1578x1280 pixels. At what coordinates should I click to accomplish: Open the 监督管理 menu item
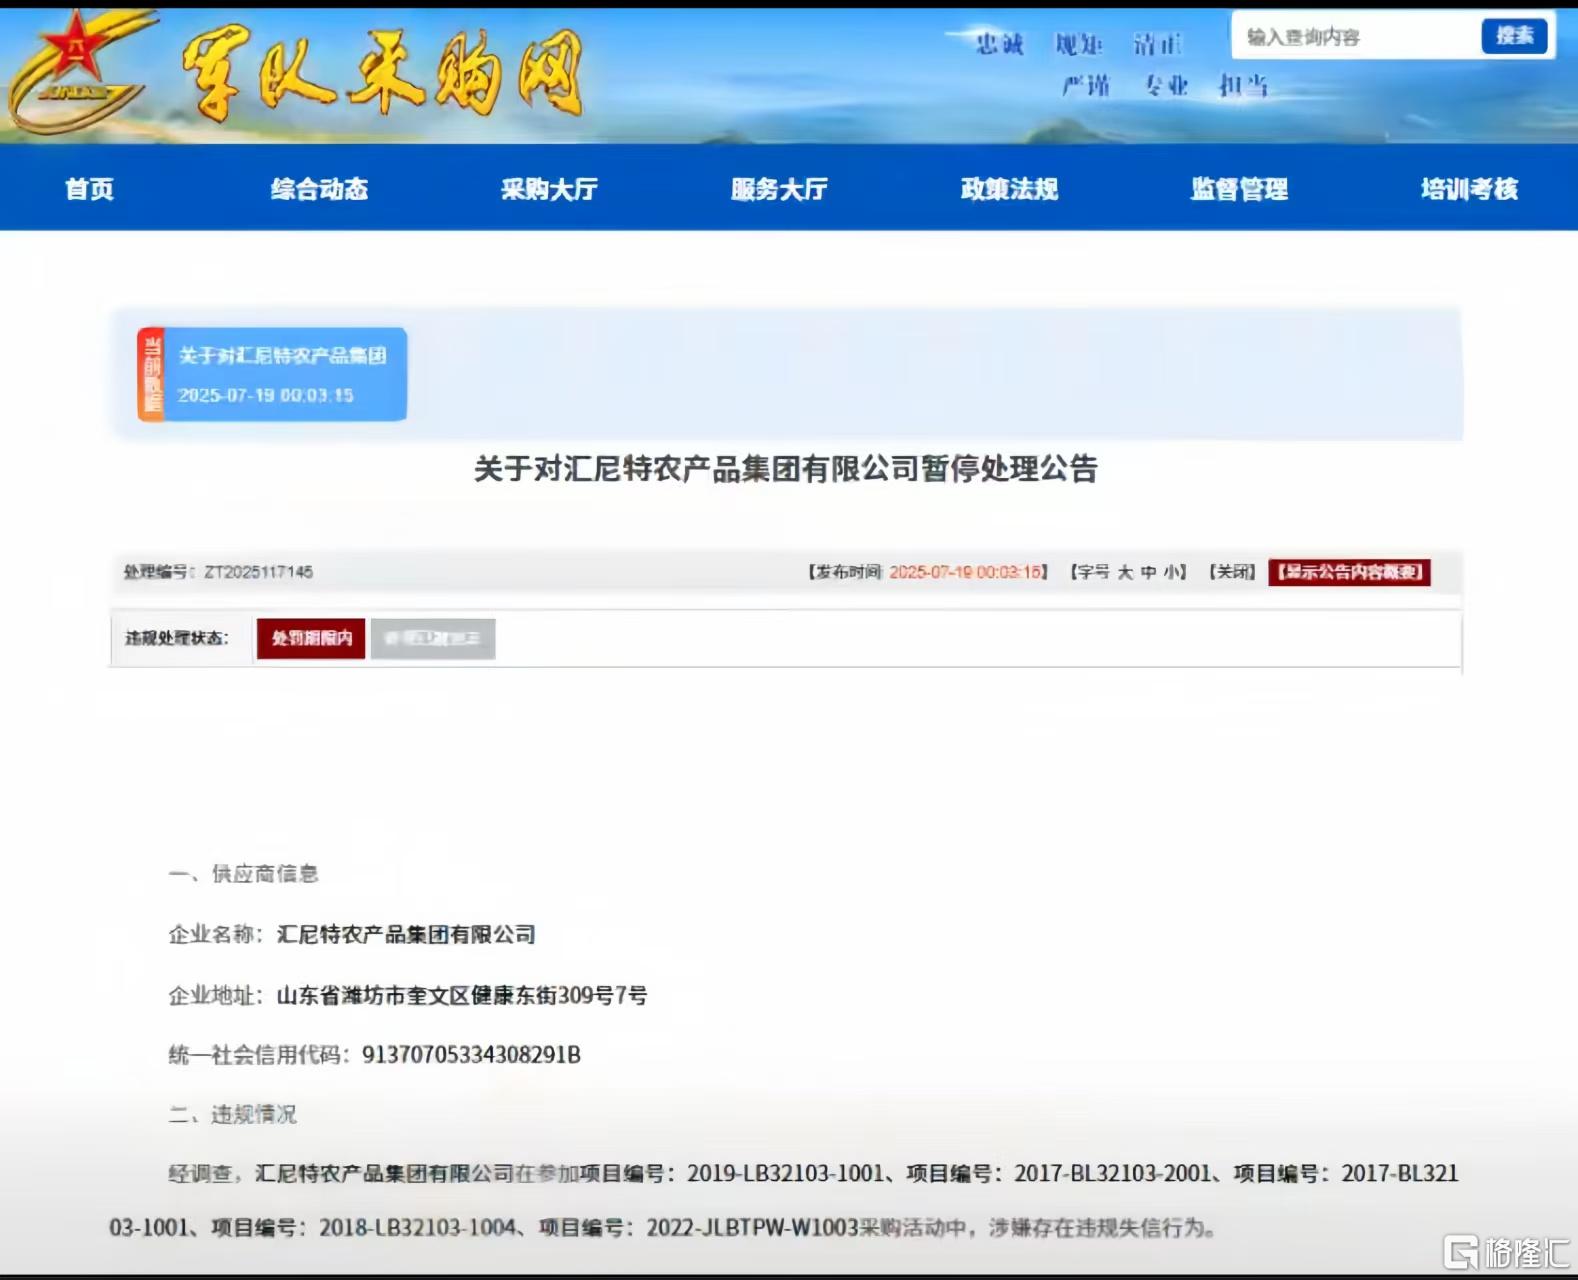pyautogui.click(x=1240, y=189)
